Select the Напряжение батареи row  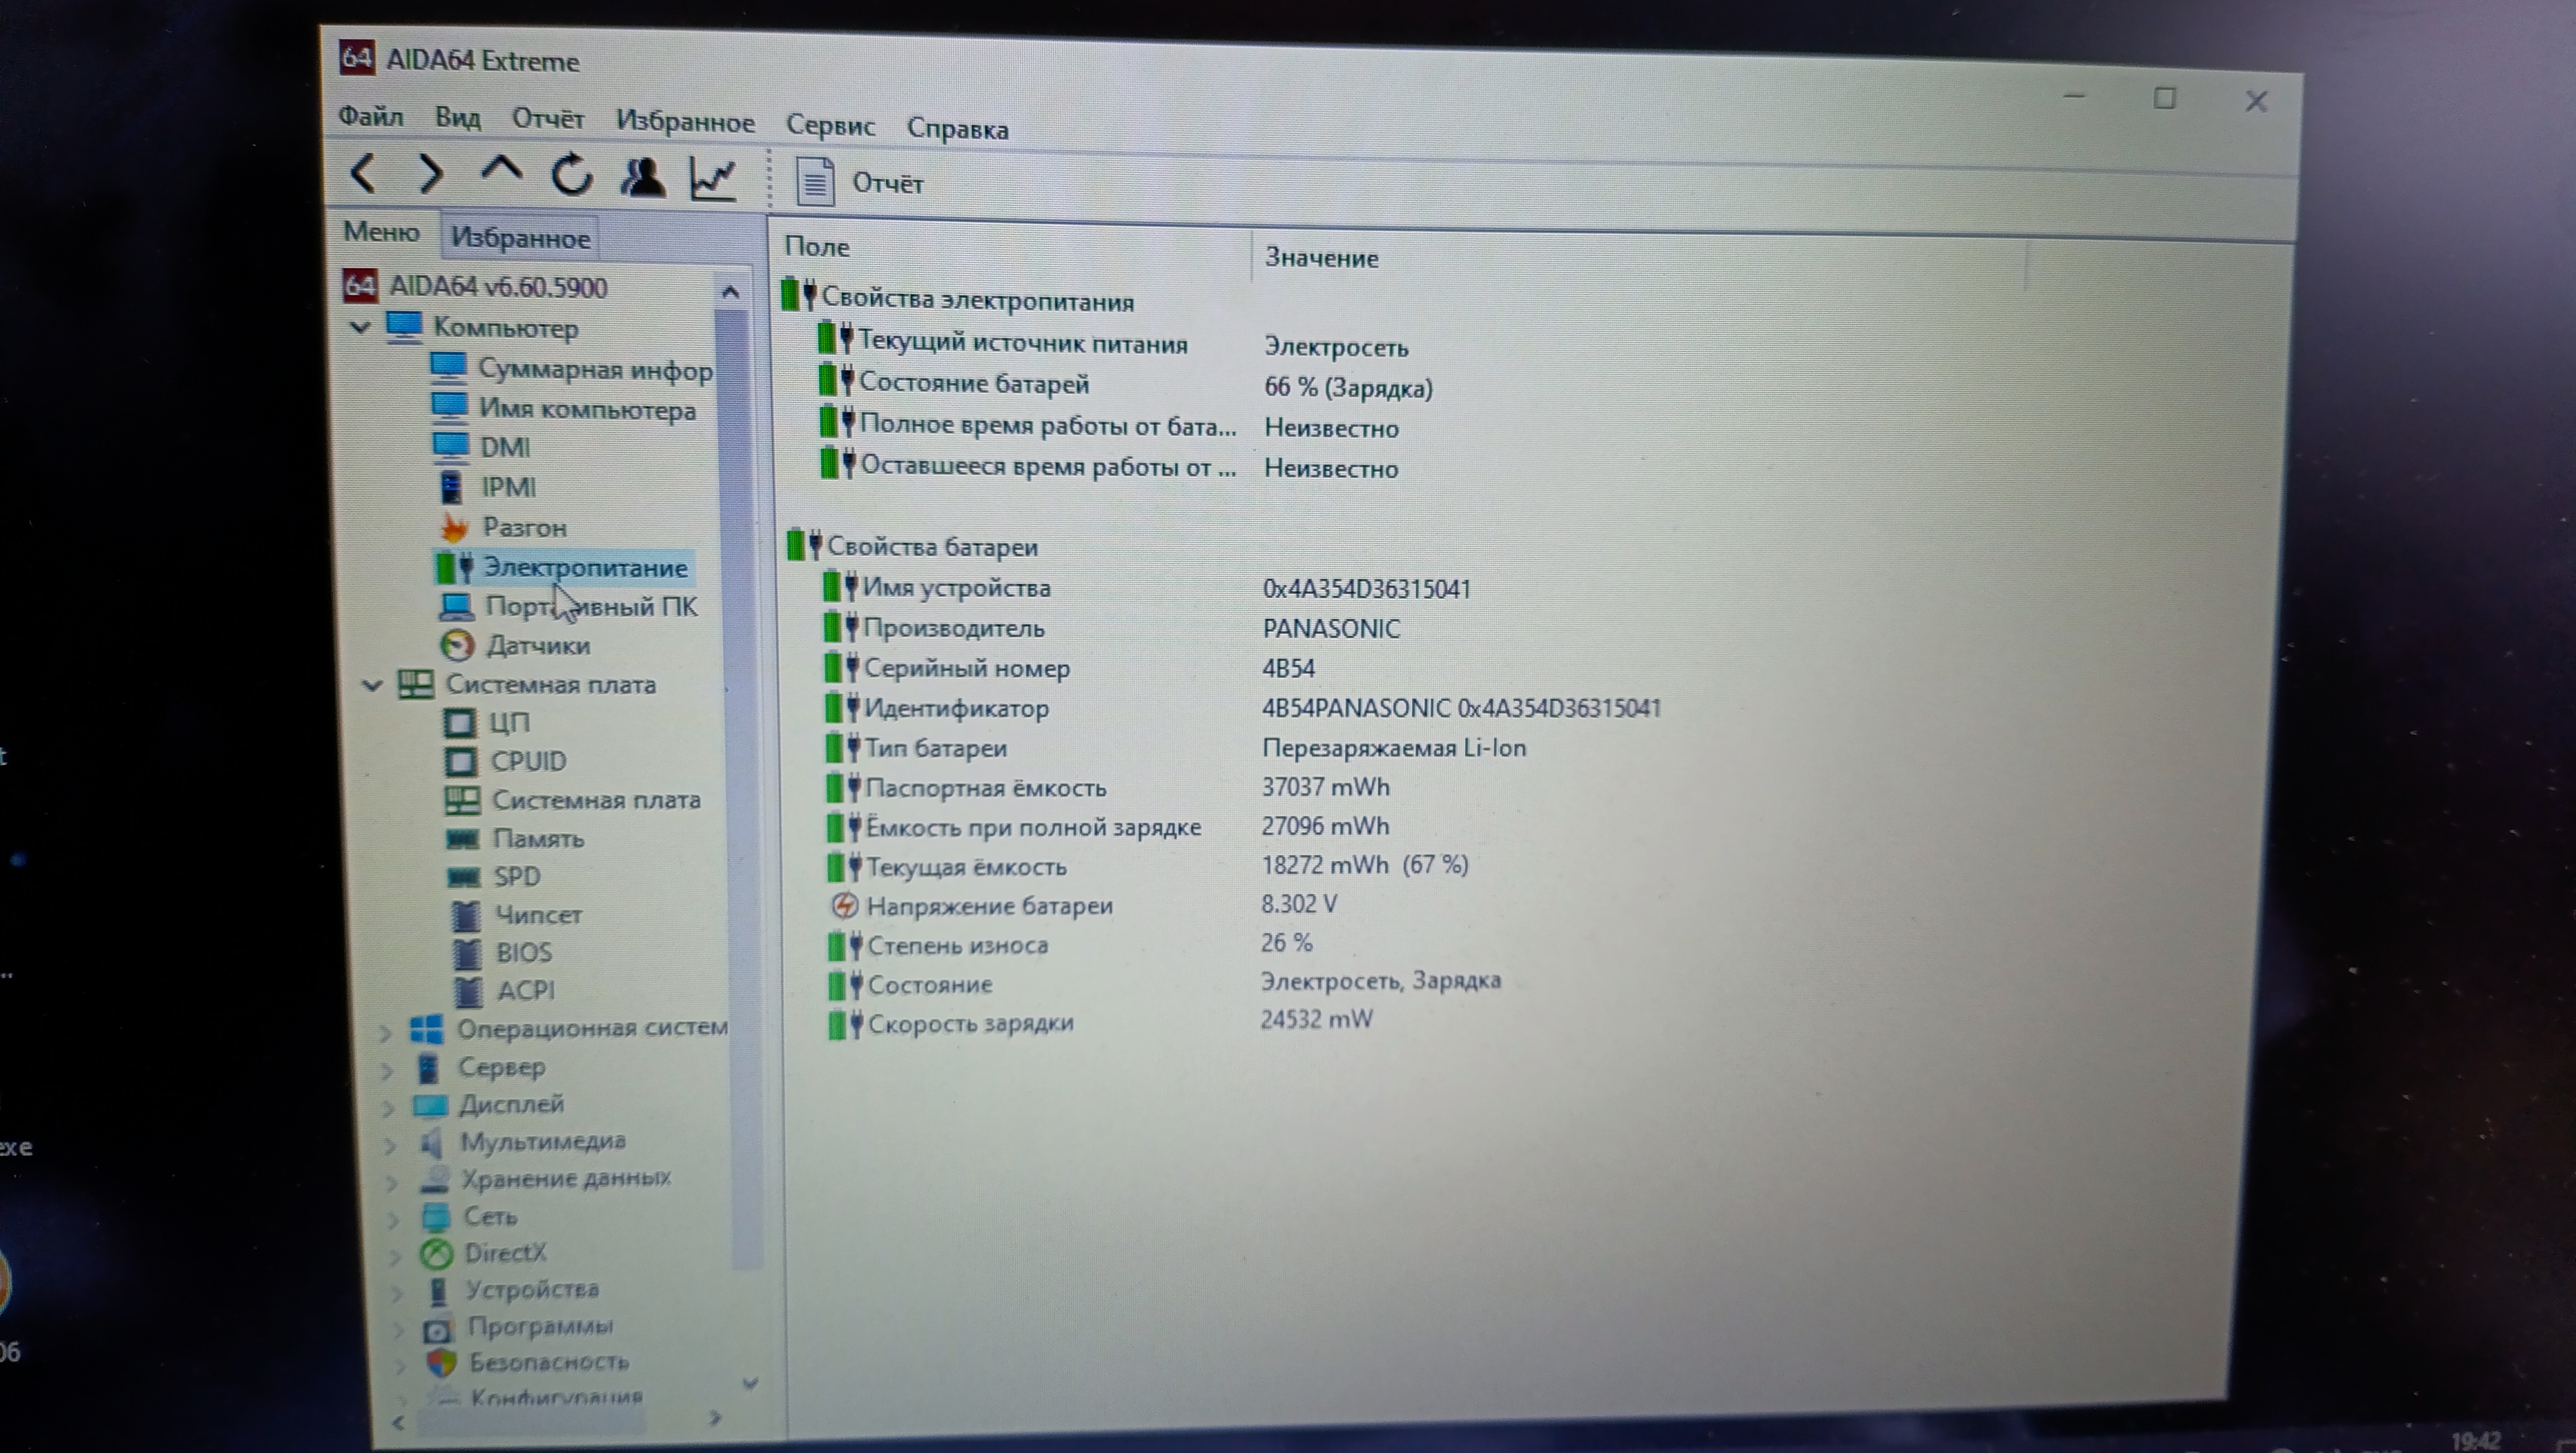point(1085,905)
